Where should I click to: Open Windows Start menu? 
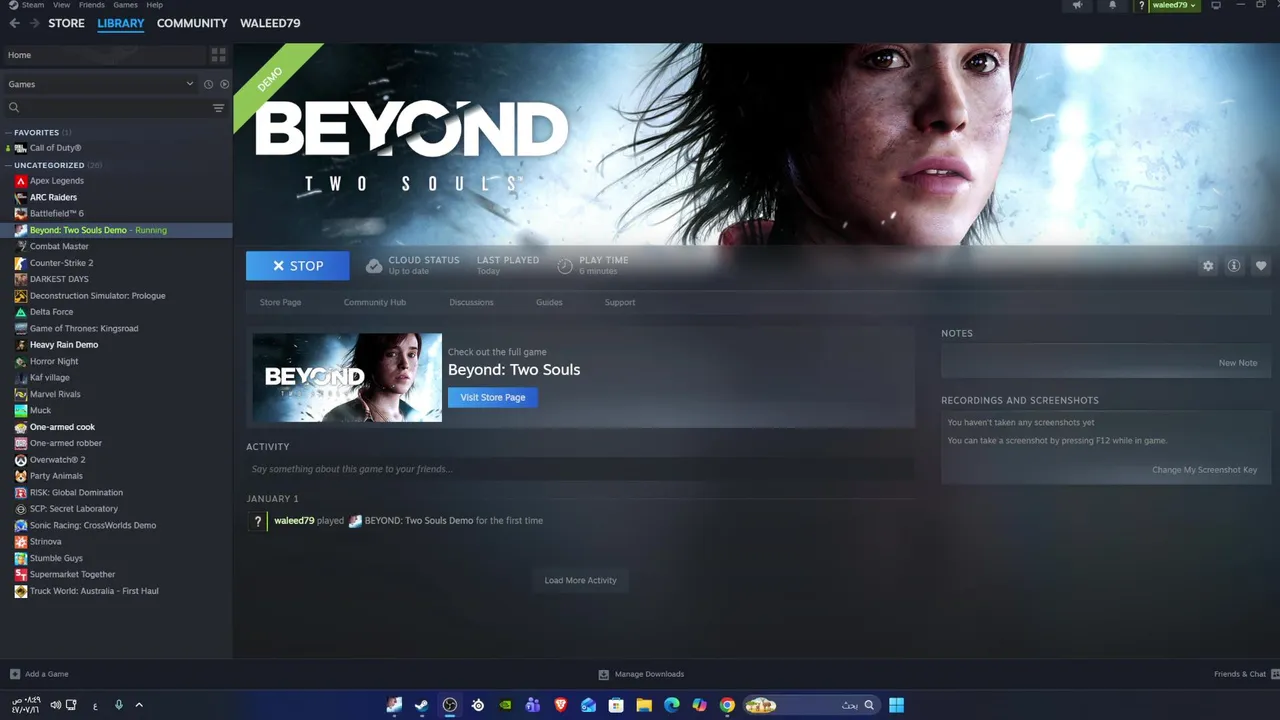(897, 705)
